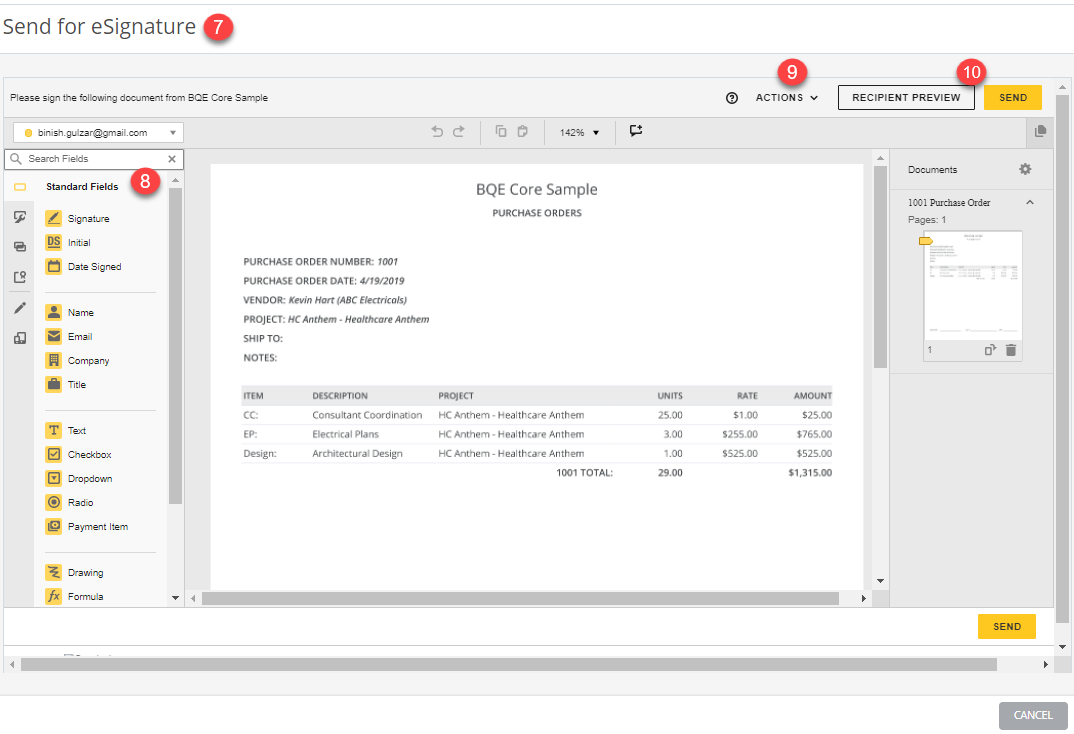The height and width of the screenshot is (734, 1074).
Task: Select the Signature field
Action: click(77, 218)
